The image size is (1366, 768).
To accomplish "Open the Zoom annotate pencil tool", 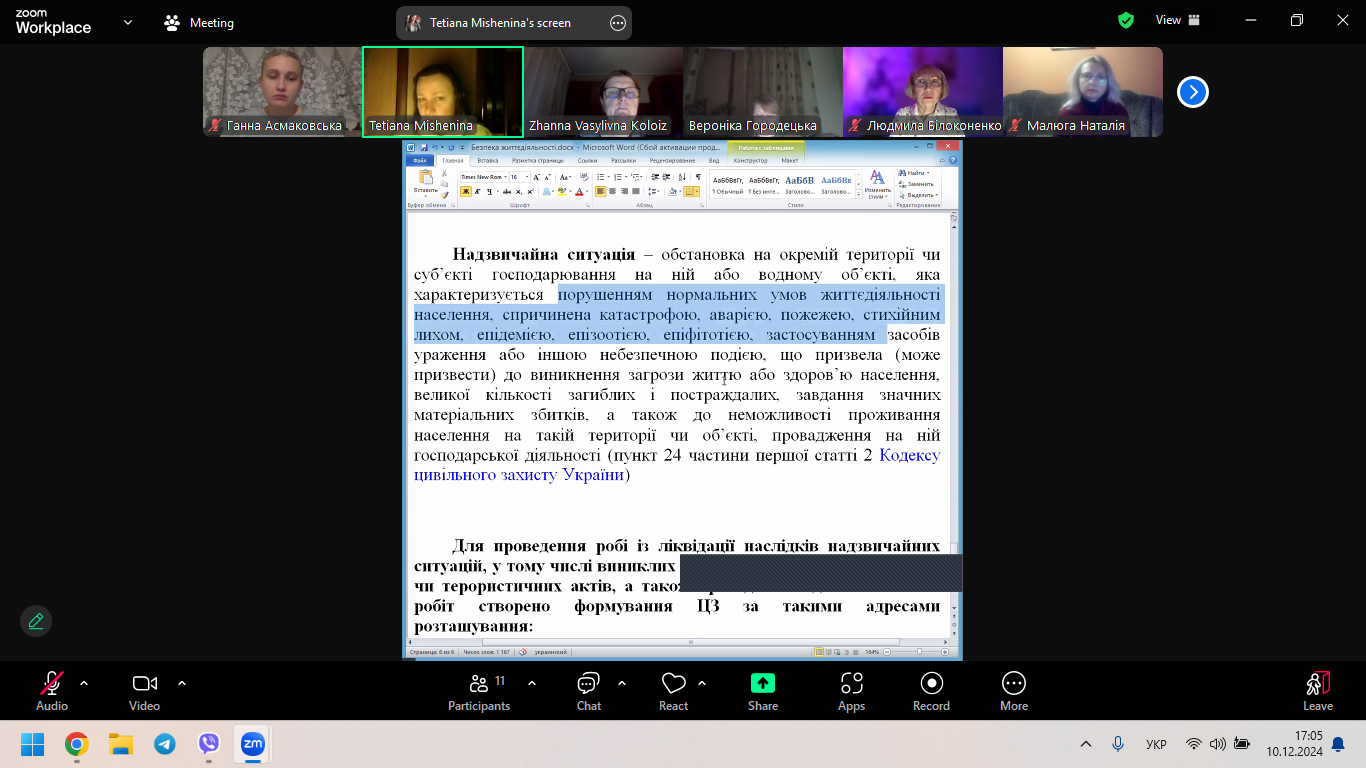I will tap(36, 621).
